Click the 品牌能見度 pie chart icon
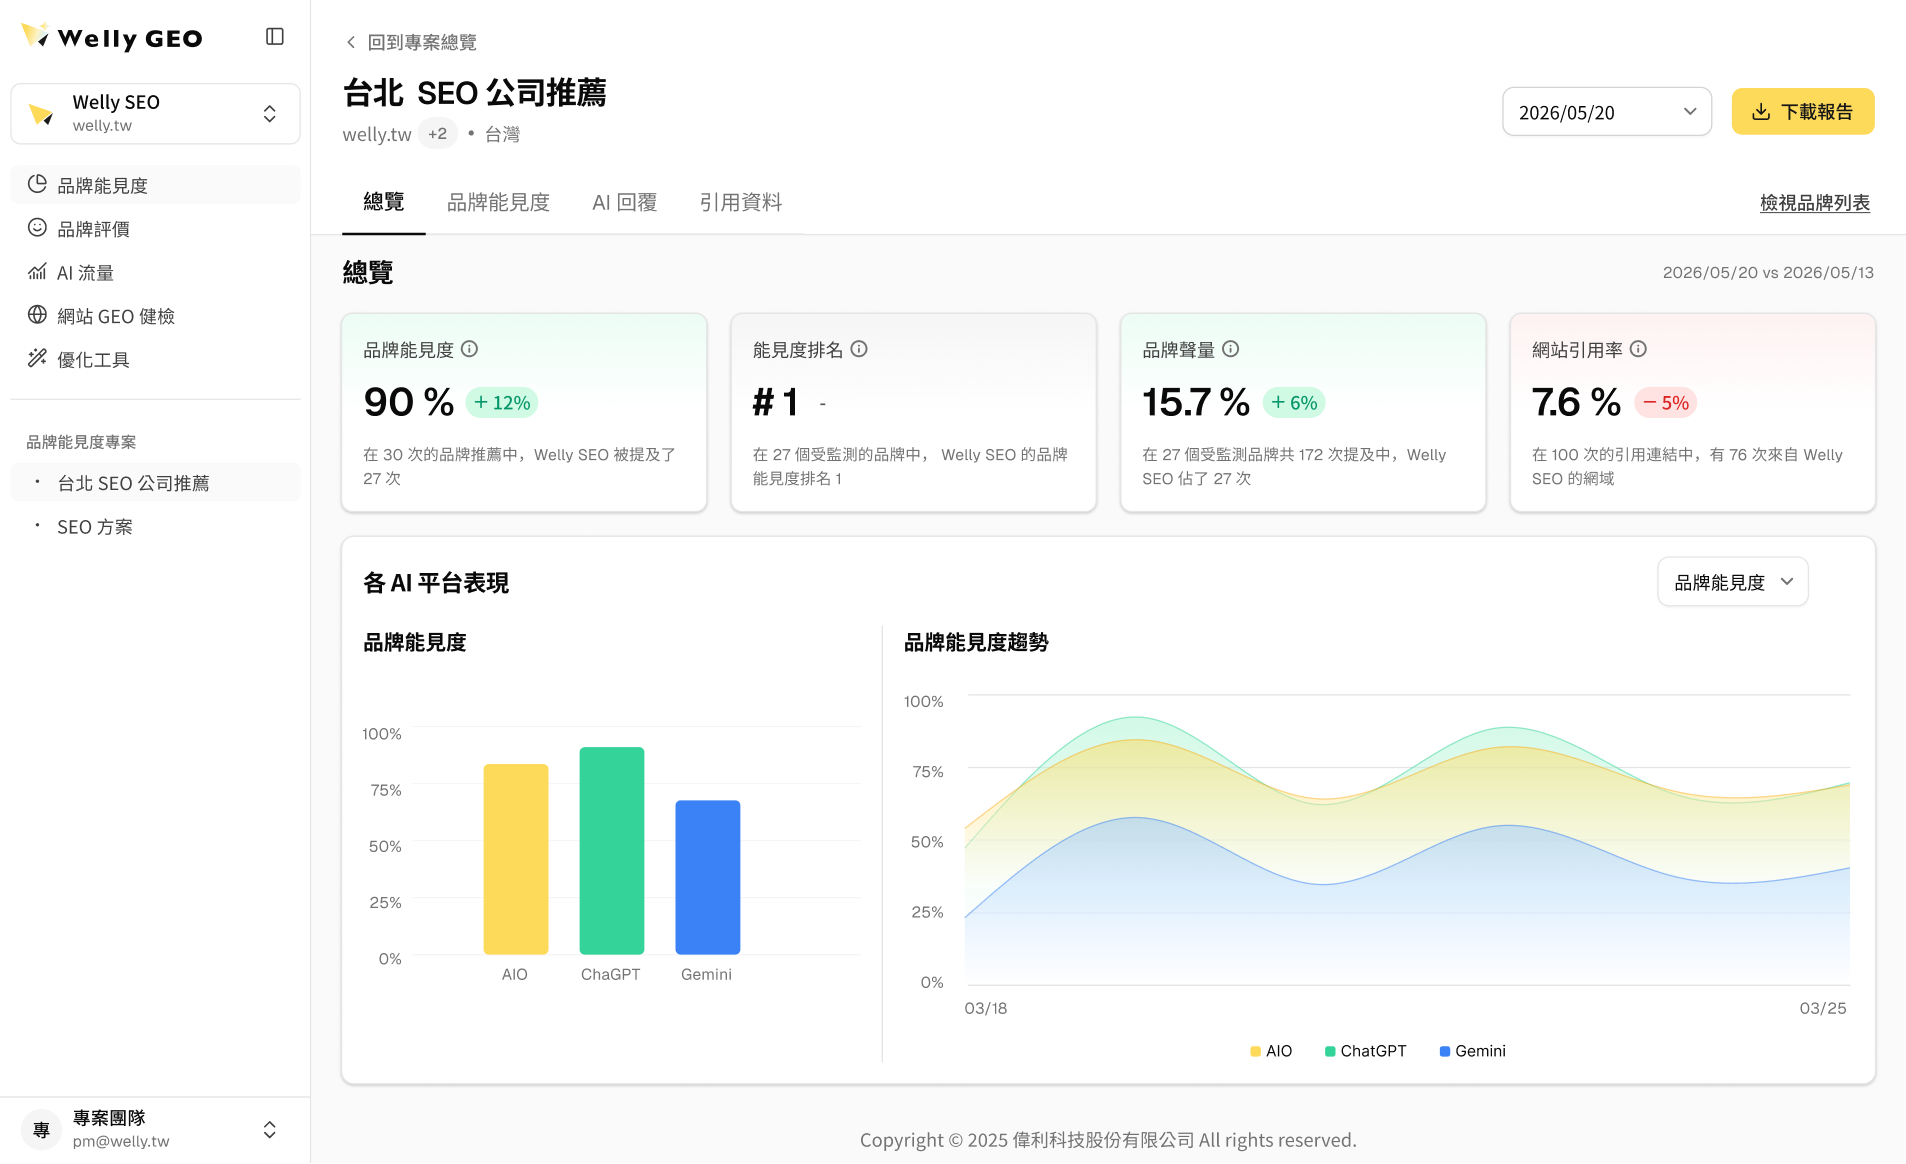This screenshot has width=1906, height=1164. (x=37, y=184)
